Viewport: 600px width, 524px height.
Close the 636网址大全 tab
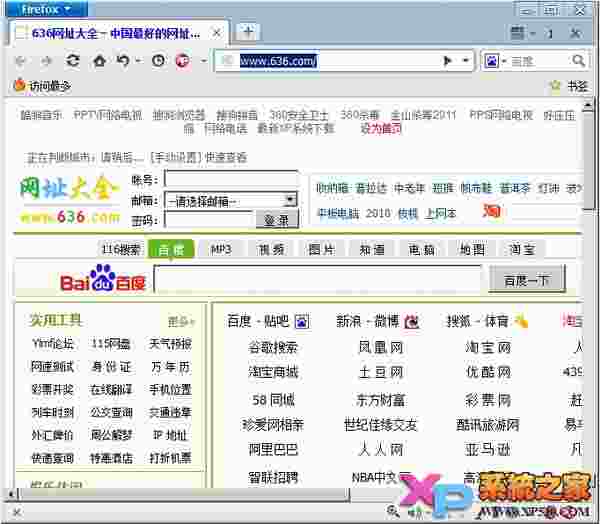point(217,33)
